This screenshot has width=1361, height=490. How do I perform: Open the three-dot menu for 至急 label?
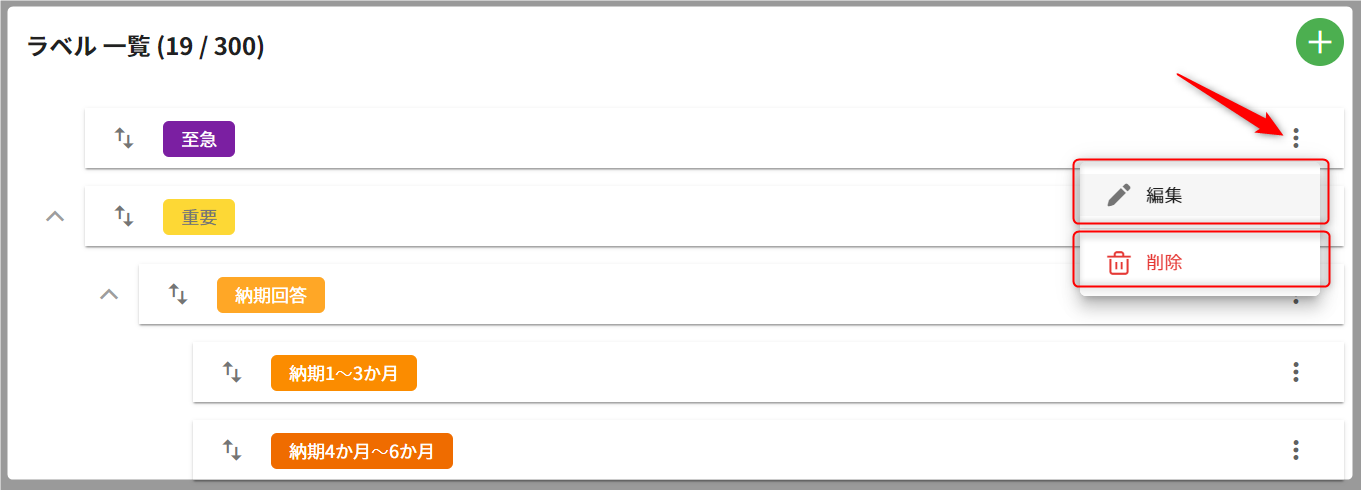(1296, 138)
